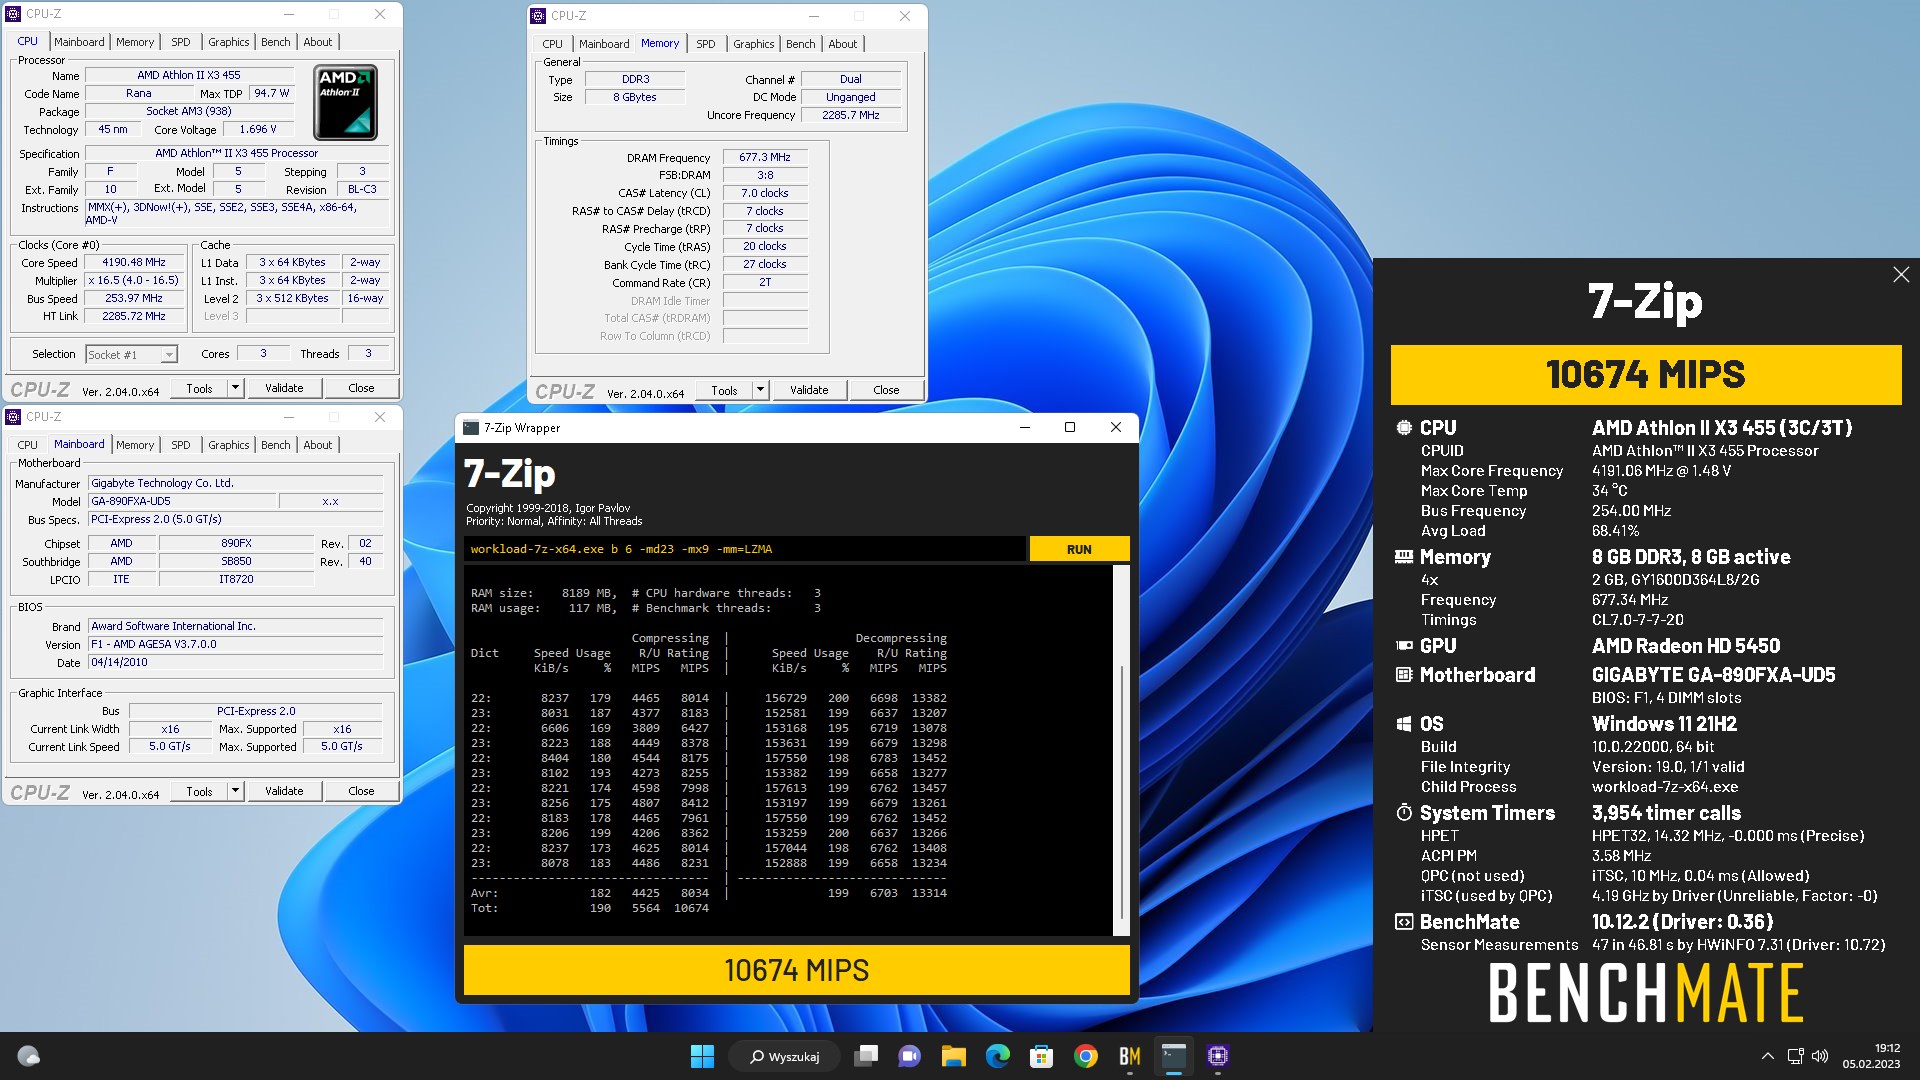The width and height of the screenshot is (1920, 1080).
Task: Minimize the 7-Zip Wrapper window
Action: [x=1024, y=428]
